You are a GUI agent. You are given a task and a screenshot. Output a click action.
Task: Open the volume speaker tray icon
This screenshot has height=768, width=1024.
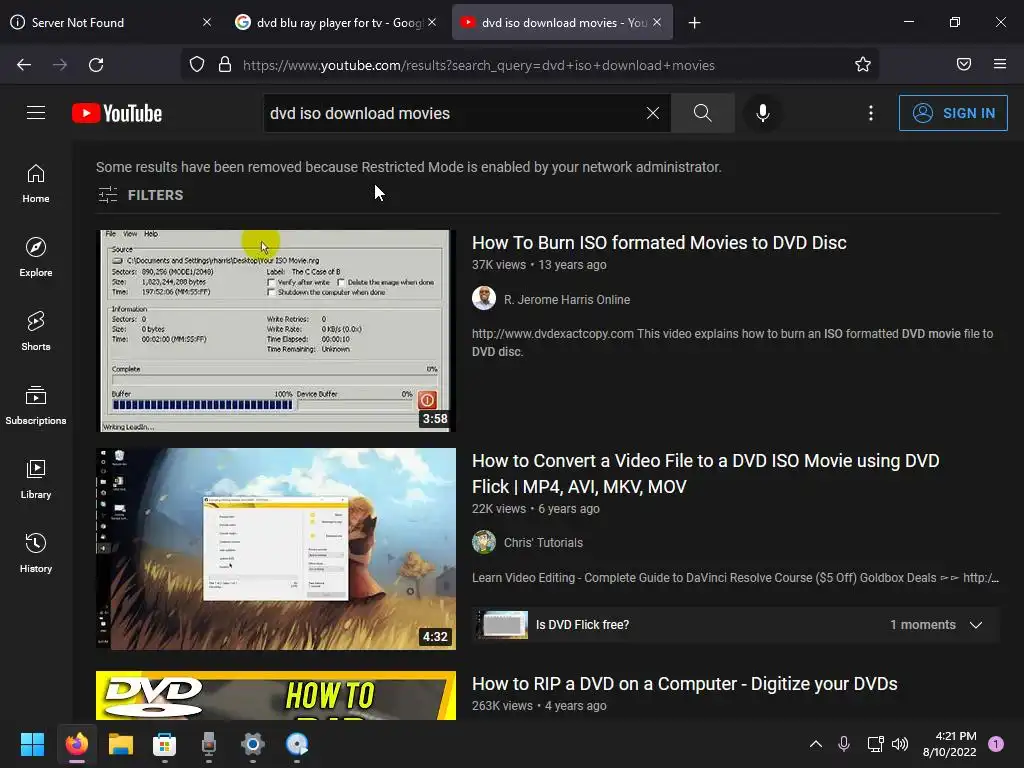tap(900, 744)
